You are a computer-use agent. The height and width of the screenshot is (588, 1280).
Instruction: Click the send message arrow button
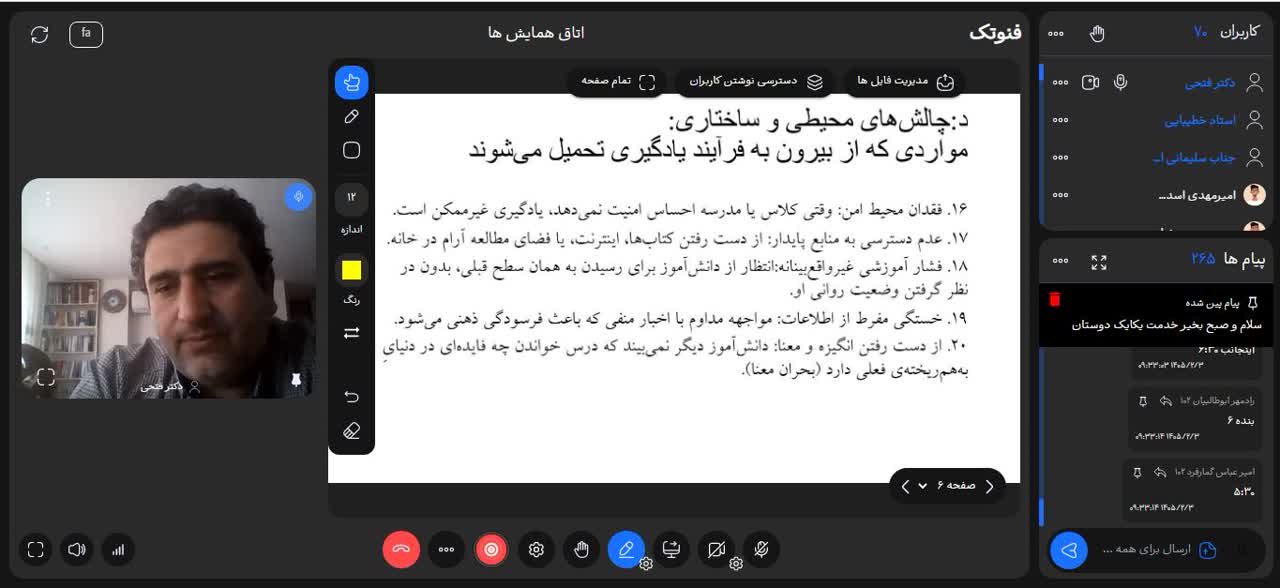[1069, 549]
